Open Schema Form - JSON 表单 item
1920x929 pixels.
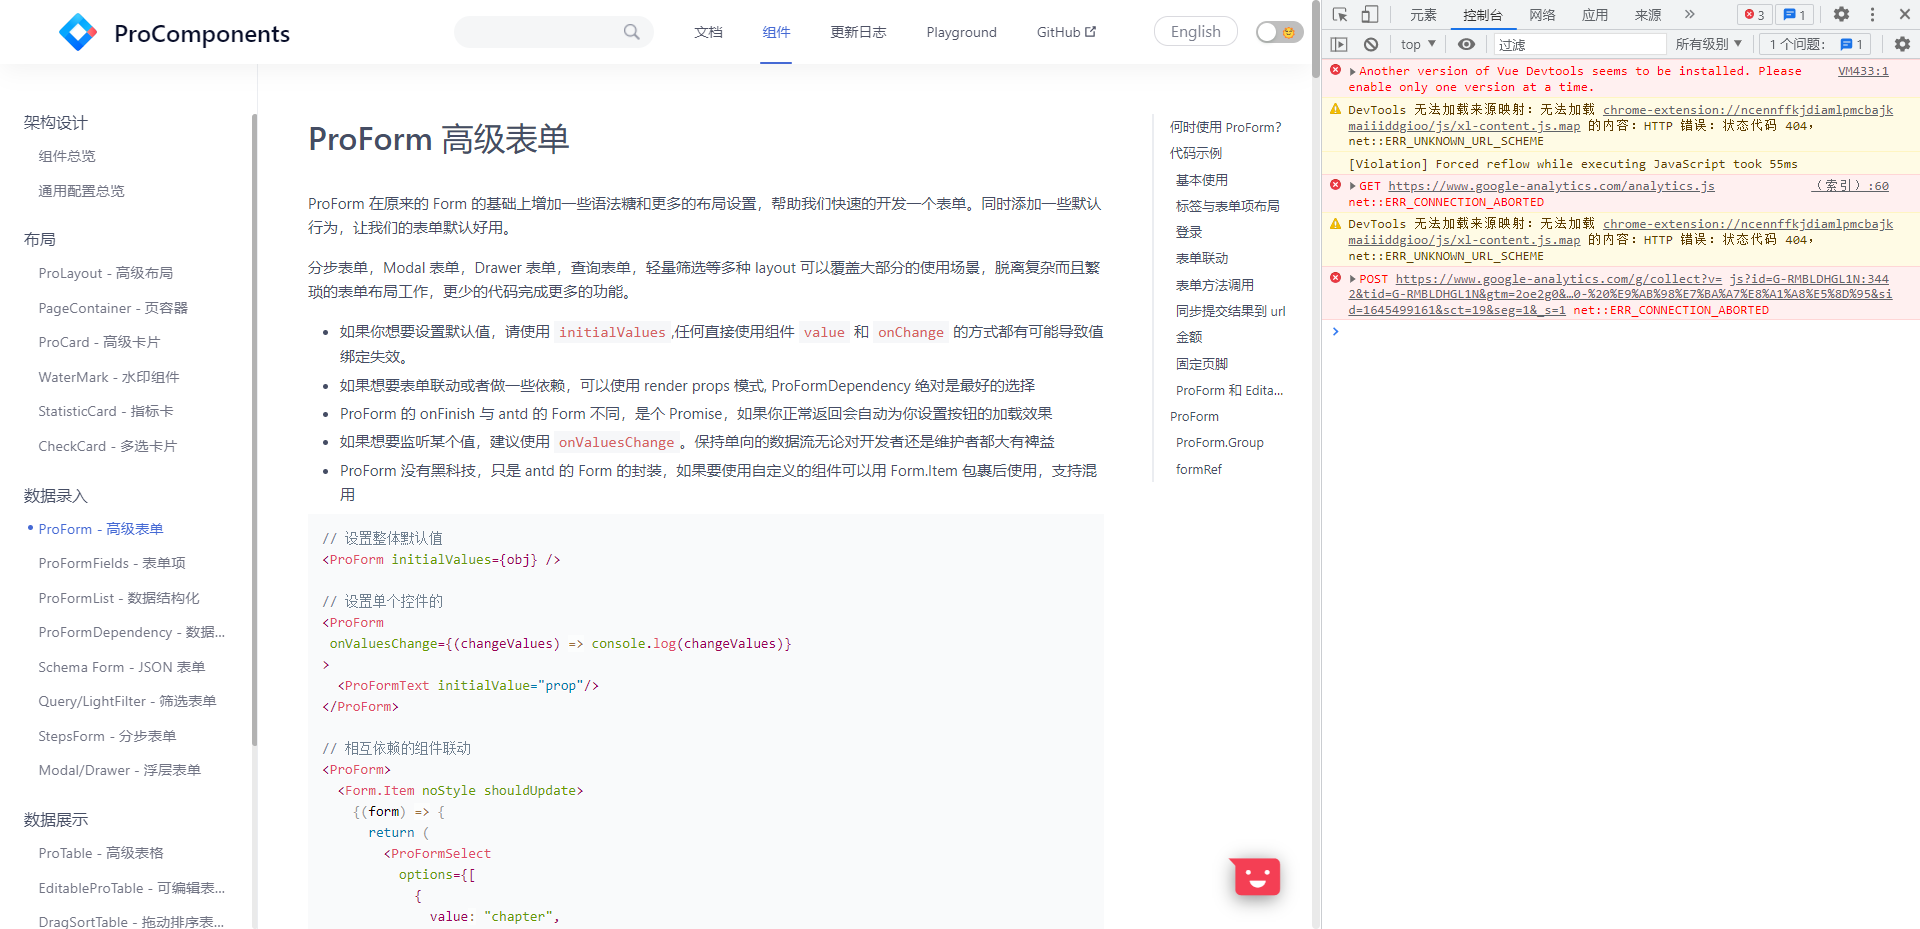121,667
